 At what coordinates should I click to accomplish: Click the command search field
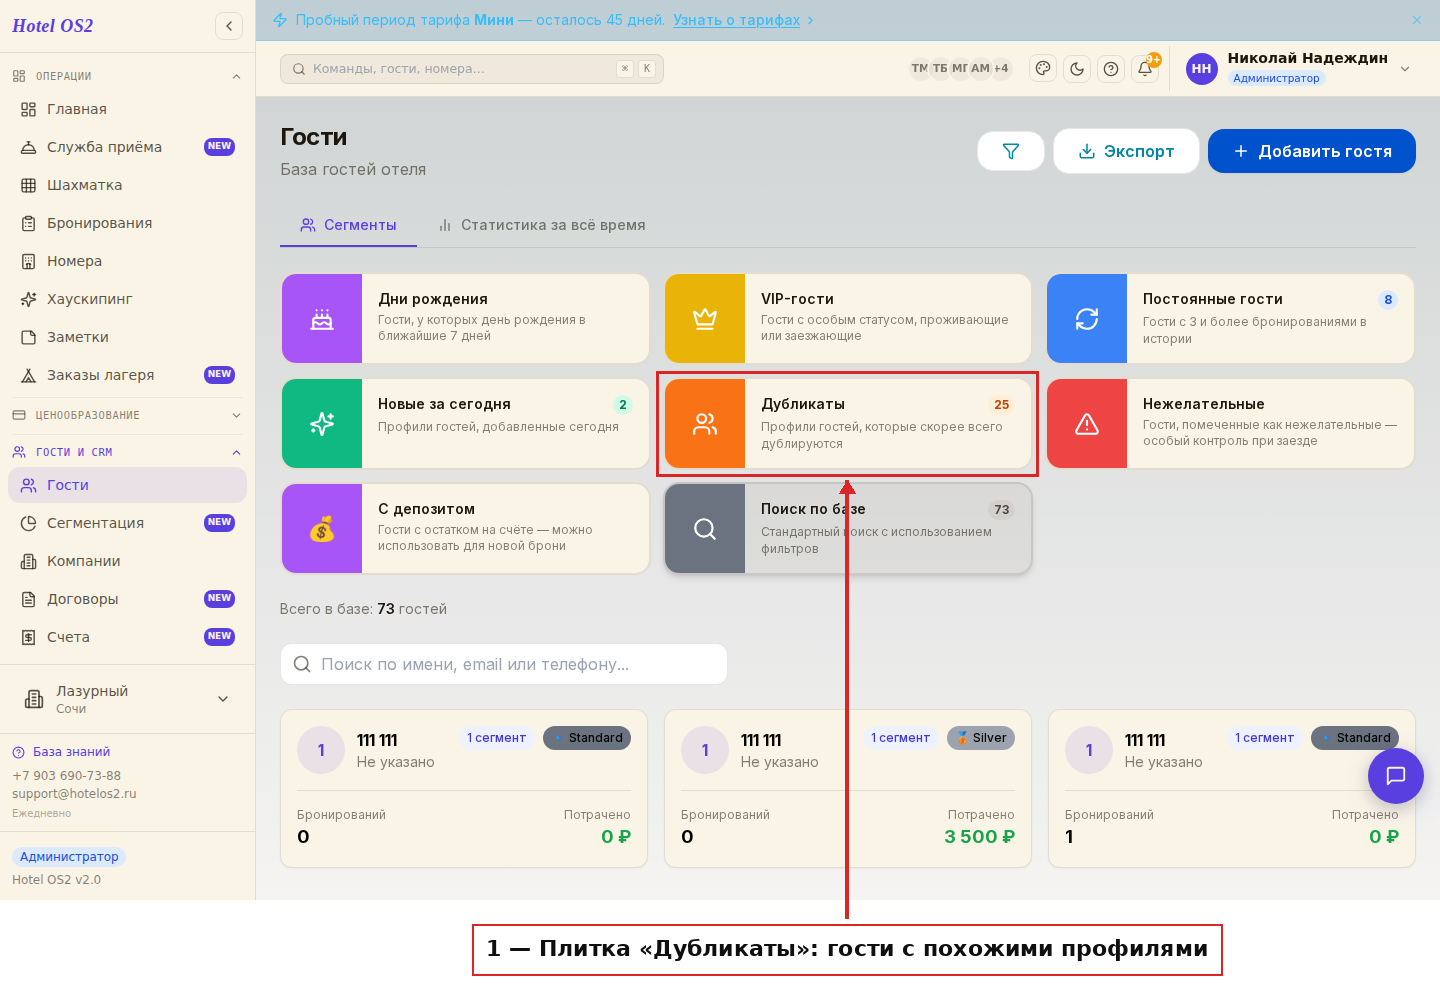[x=472, y=69]
